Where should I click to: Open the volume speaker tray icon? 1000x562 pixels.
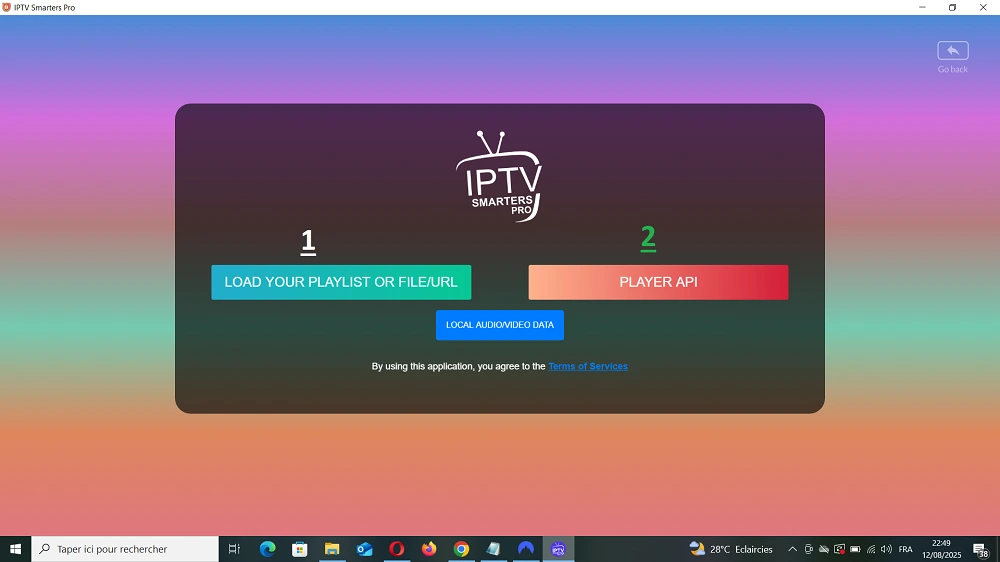pos(886,549)
